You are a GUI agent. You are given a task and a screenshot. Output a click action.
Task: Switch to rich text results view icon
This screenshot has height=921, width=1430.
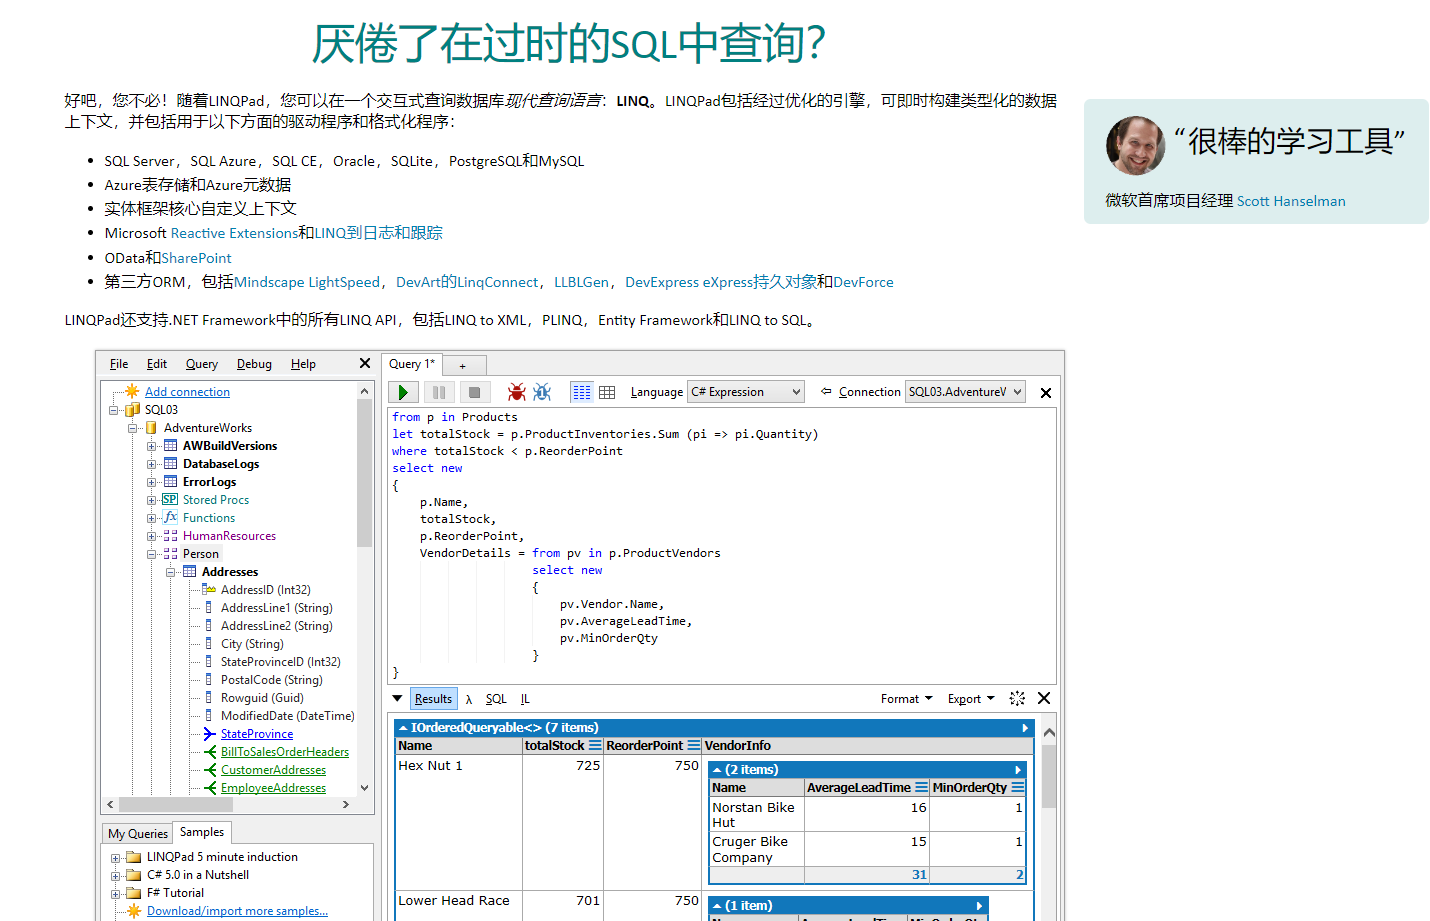[x=581, y=392]
